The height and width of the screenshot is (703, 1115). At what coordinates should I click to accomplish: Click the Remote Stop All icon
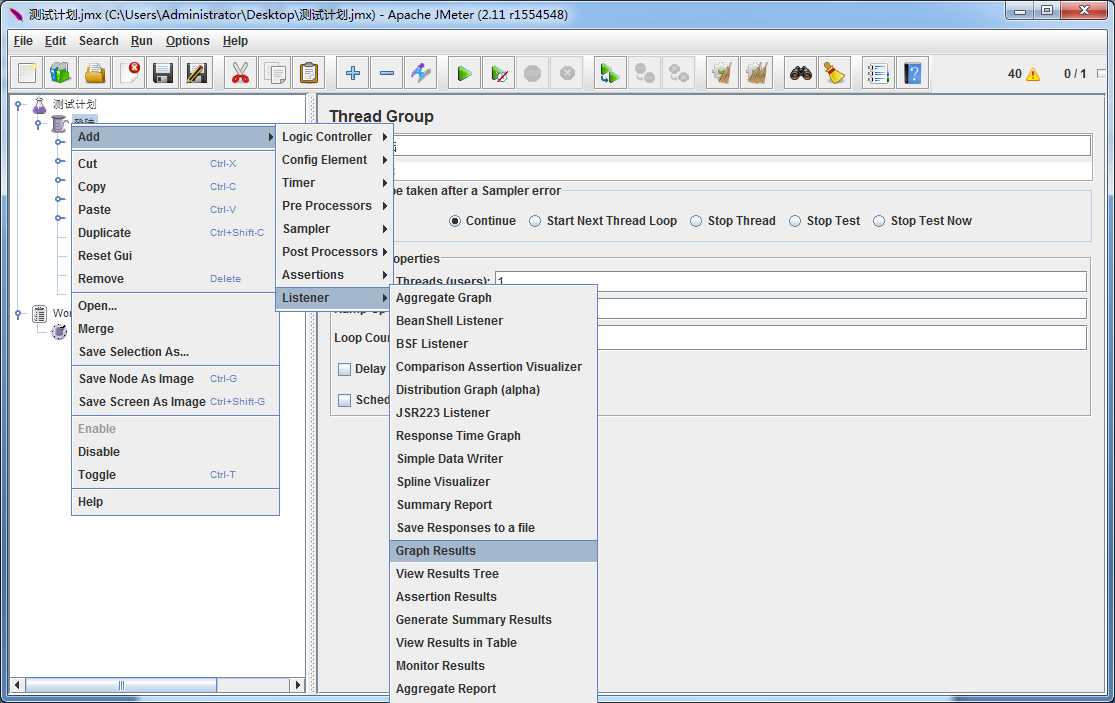[644, 73]
